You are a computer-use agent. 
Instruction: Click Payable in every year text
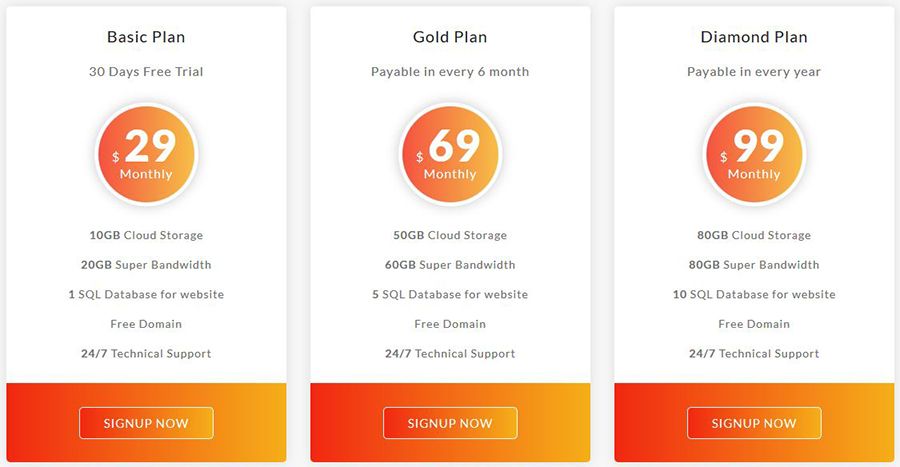click(x=754, y=72)
